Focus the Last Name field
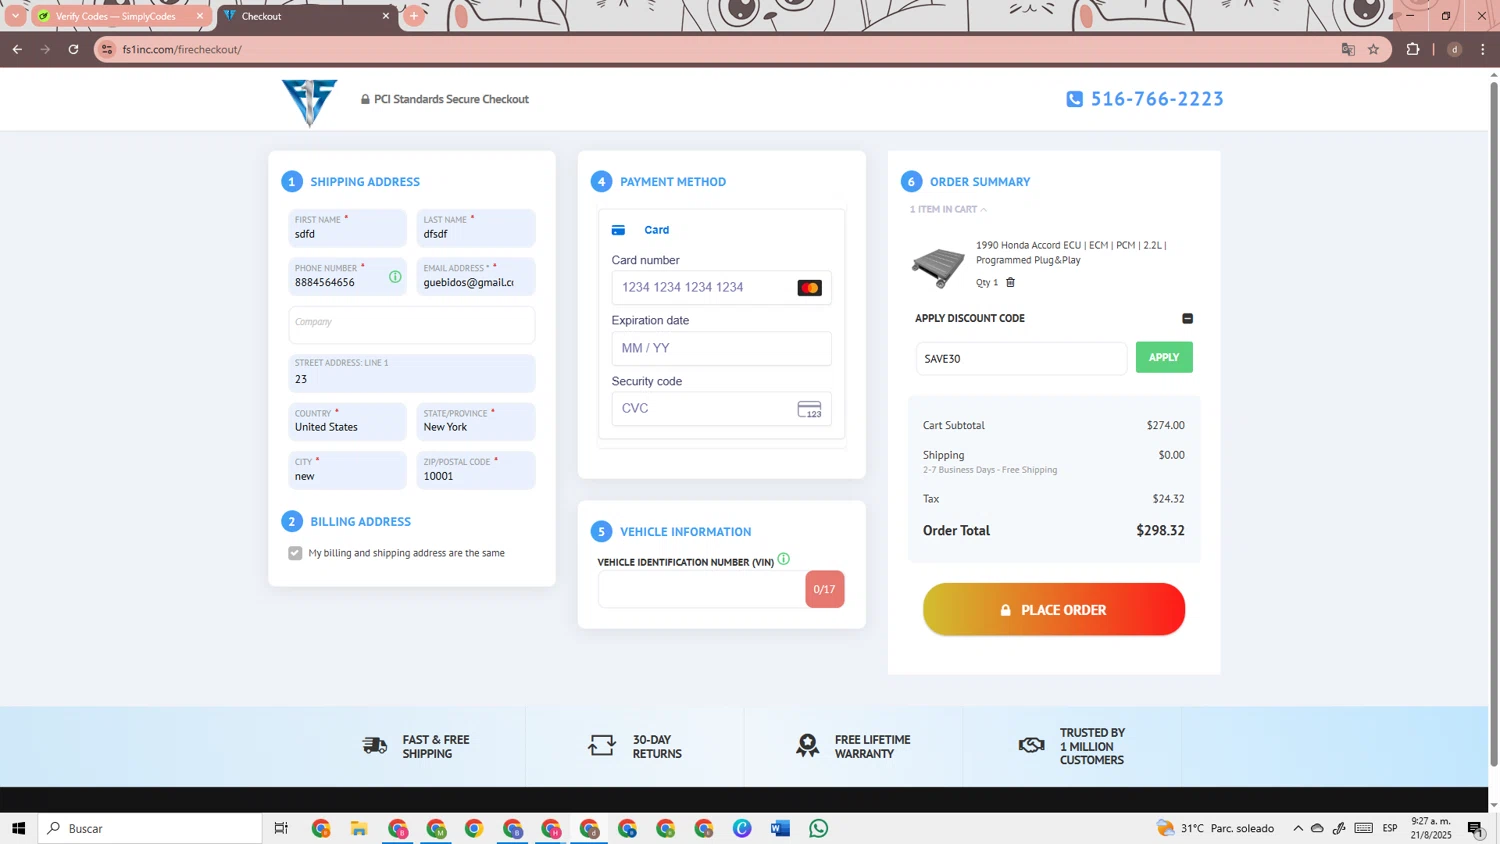Screen dimensions: 1500x844 point(476,228)
